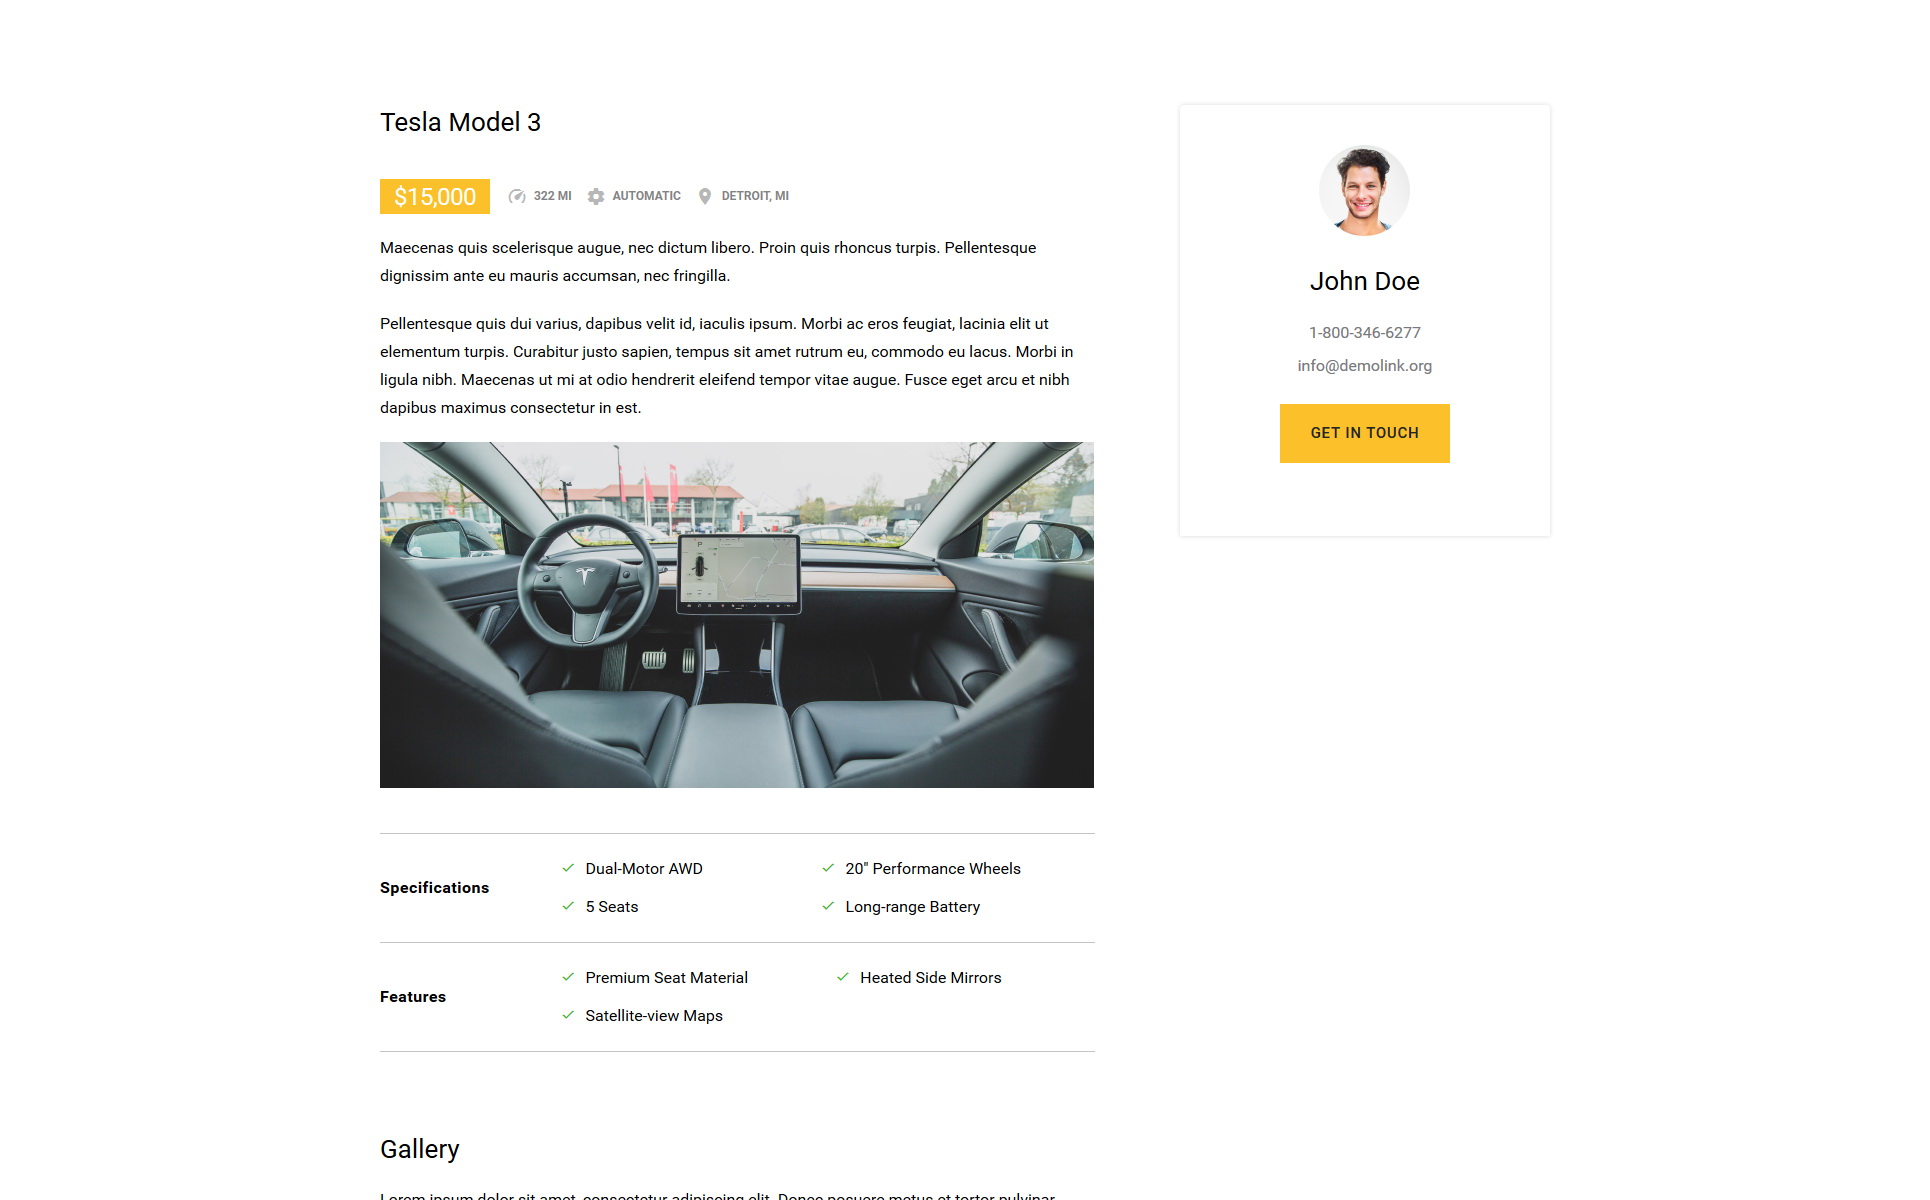The image size is (1930, 1200).
Task: Click the Tesla Model 3 heading
Action: tap(460, 122)
